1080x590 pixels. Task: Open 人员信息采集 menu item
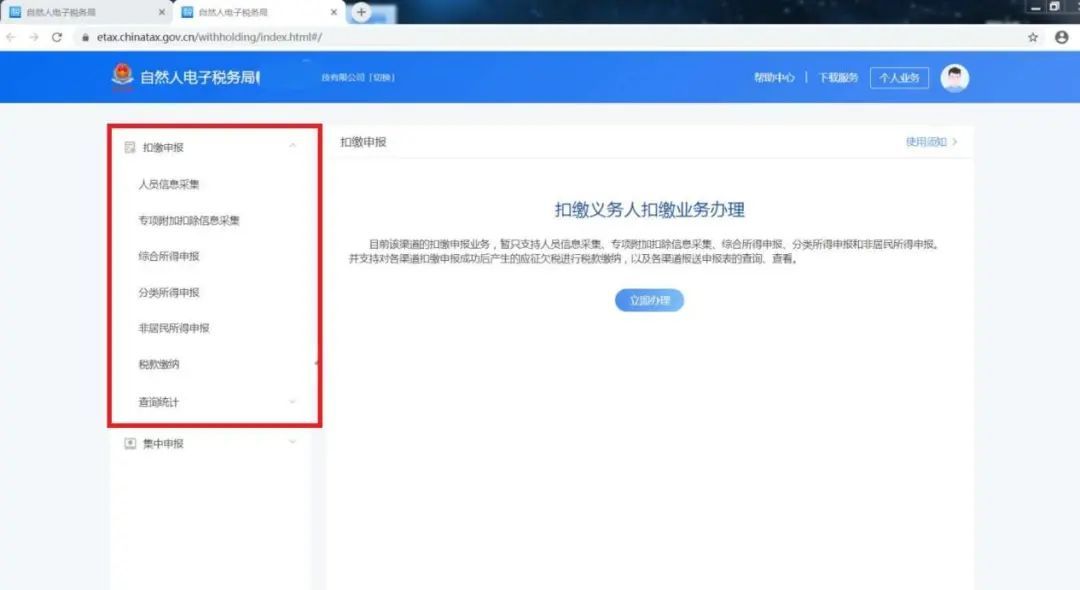pos(169,185)
